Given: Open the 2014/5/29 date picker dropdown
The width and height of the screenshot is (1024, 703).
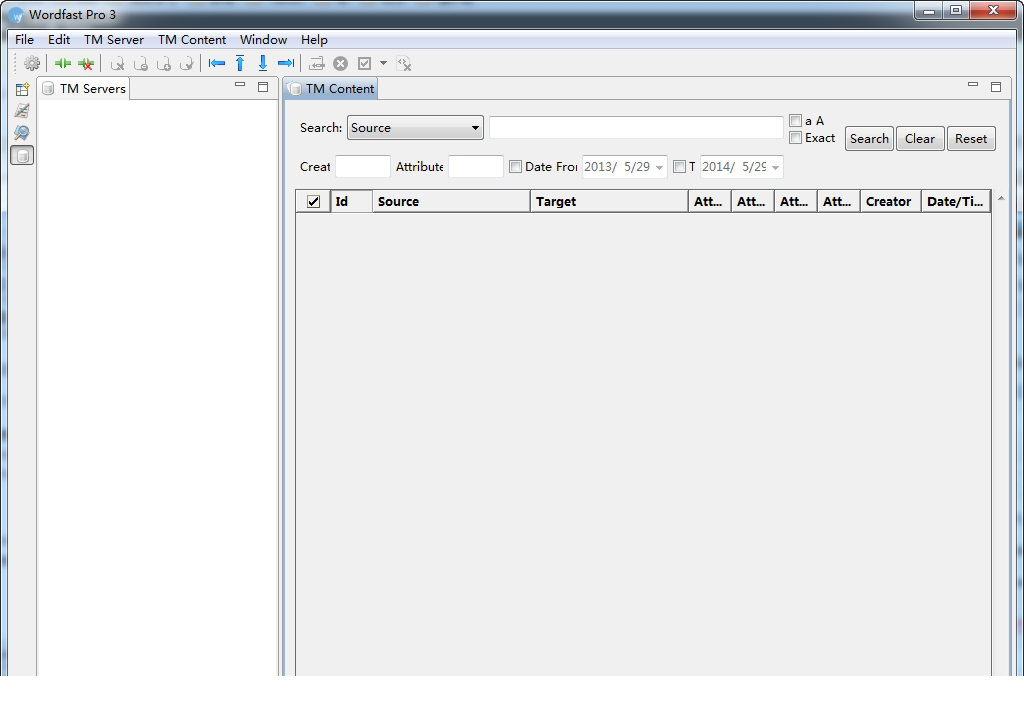Looking at the screenshot, I should pyautogui.click(x=775, y=167).
